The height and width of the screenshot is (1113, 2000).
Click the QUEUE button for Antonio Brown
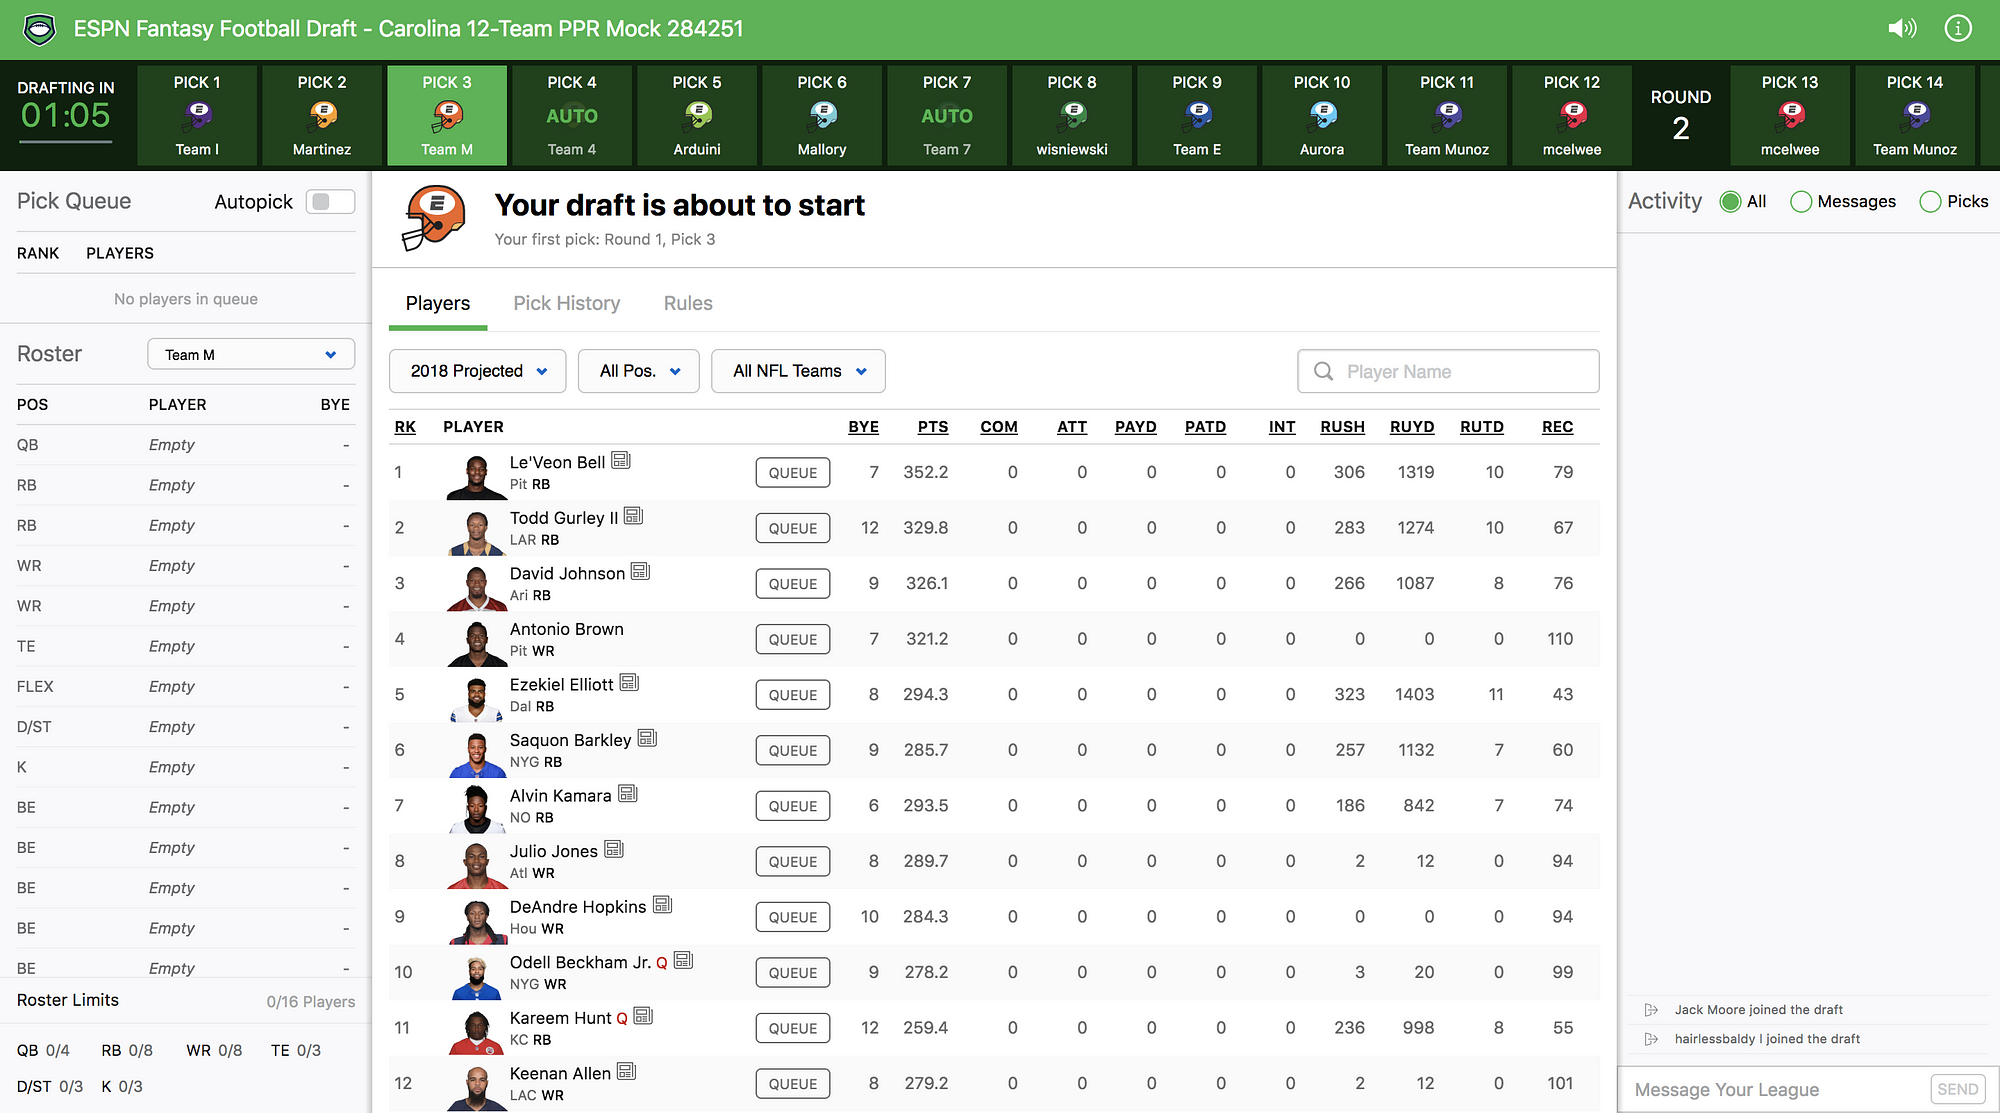tap(792, 639)
